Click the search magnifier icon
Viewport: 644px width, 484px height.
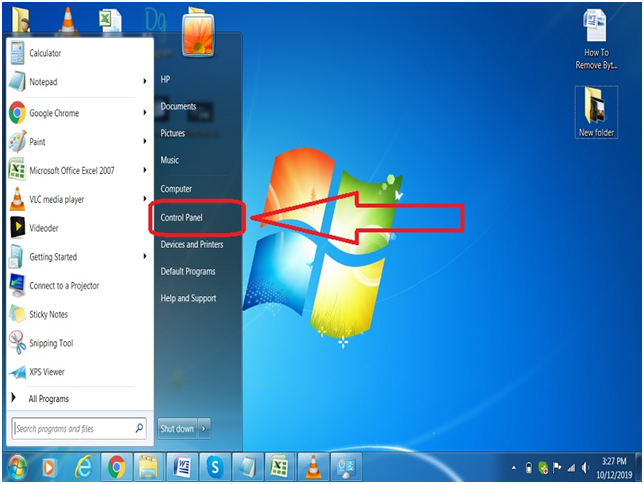(139, 428)
